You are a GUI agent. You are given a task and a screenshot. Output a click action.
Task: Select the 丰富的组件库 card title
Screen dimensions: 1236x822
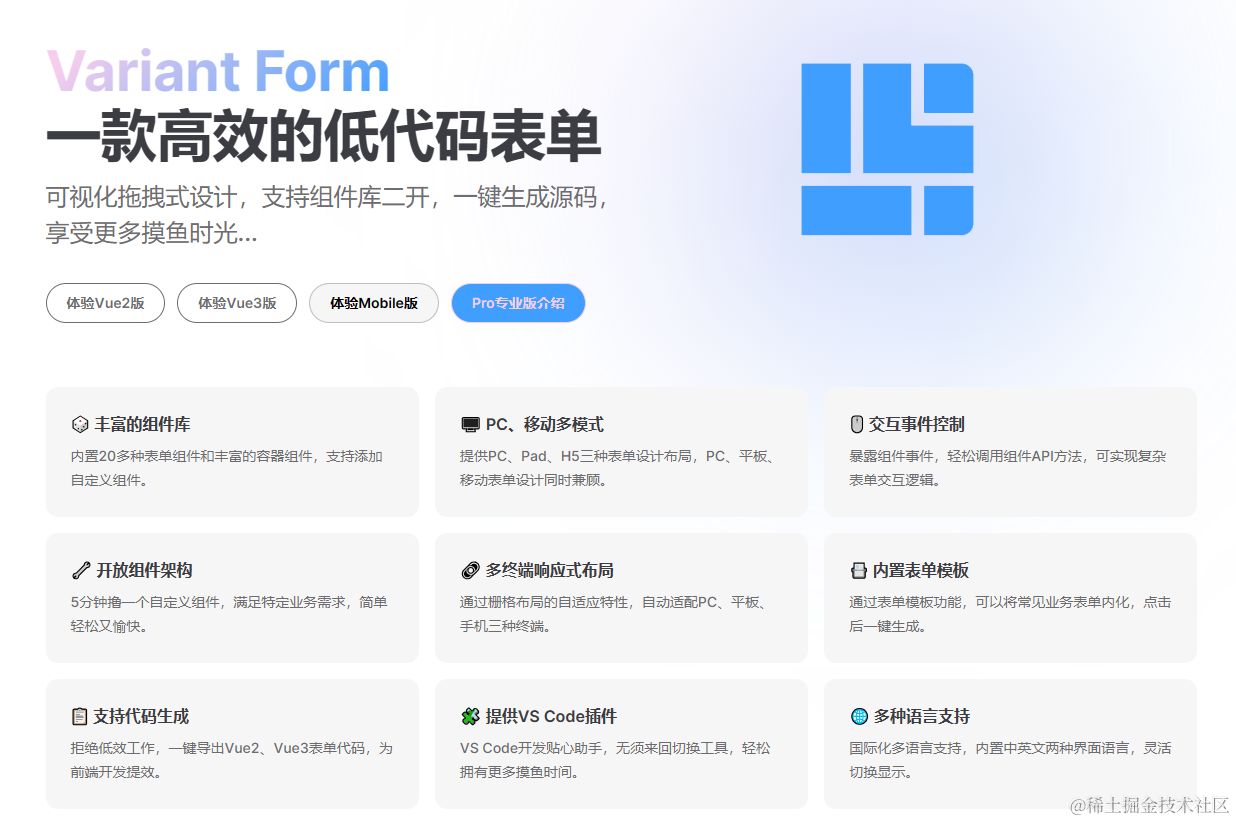click(142, 425)
